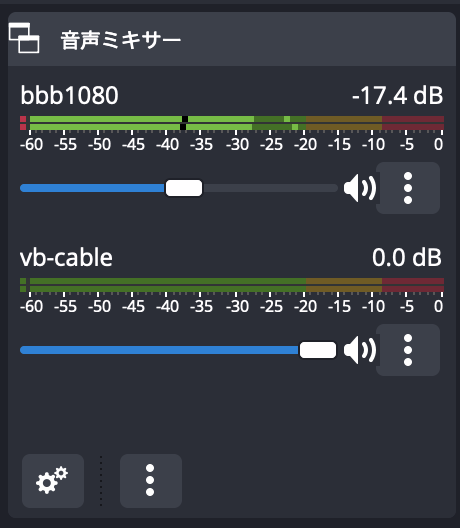
Task: Click the vb-cable volume slider handle
Action: tap(318, 350)
